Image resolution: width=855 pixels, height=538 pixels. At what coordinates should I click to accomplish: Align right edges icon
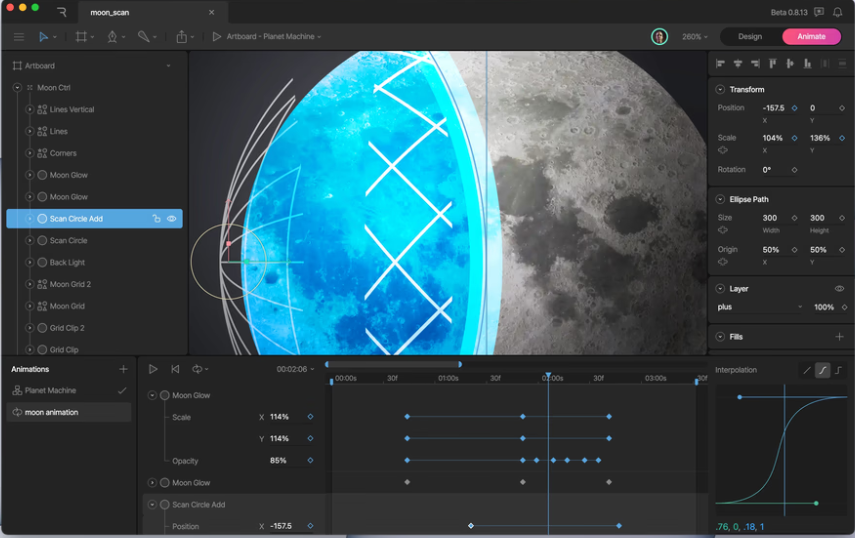pos(755,64)
